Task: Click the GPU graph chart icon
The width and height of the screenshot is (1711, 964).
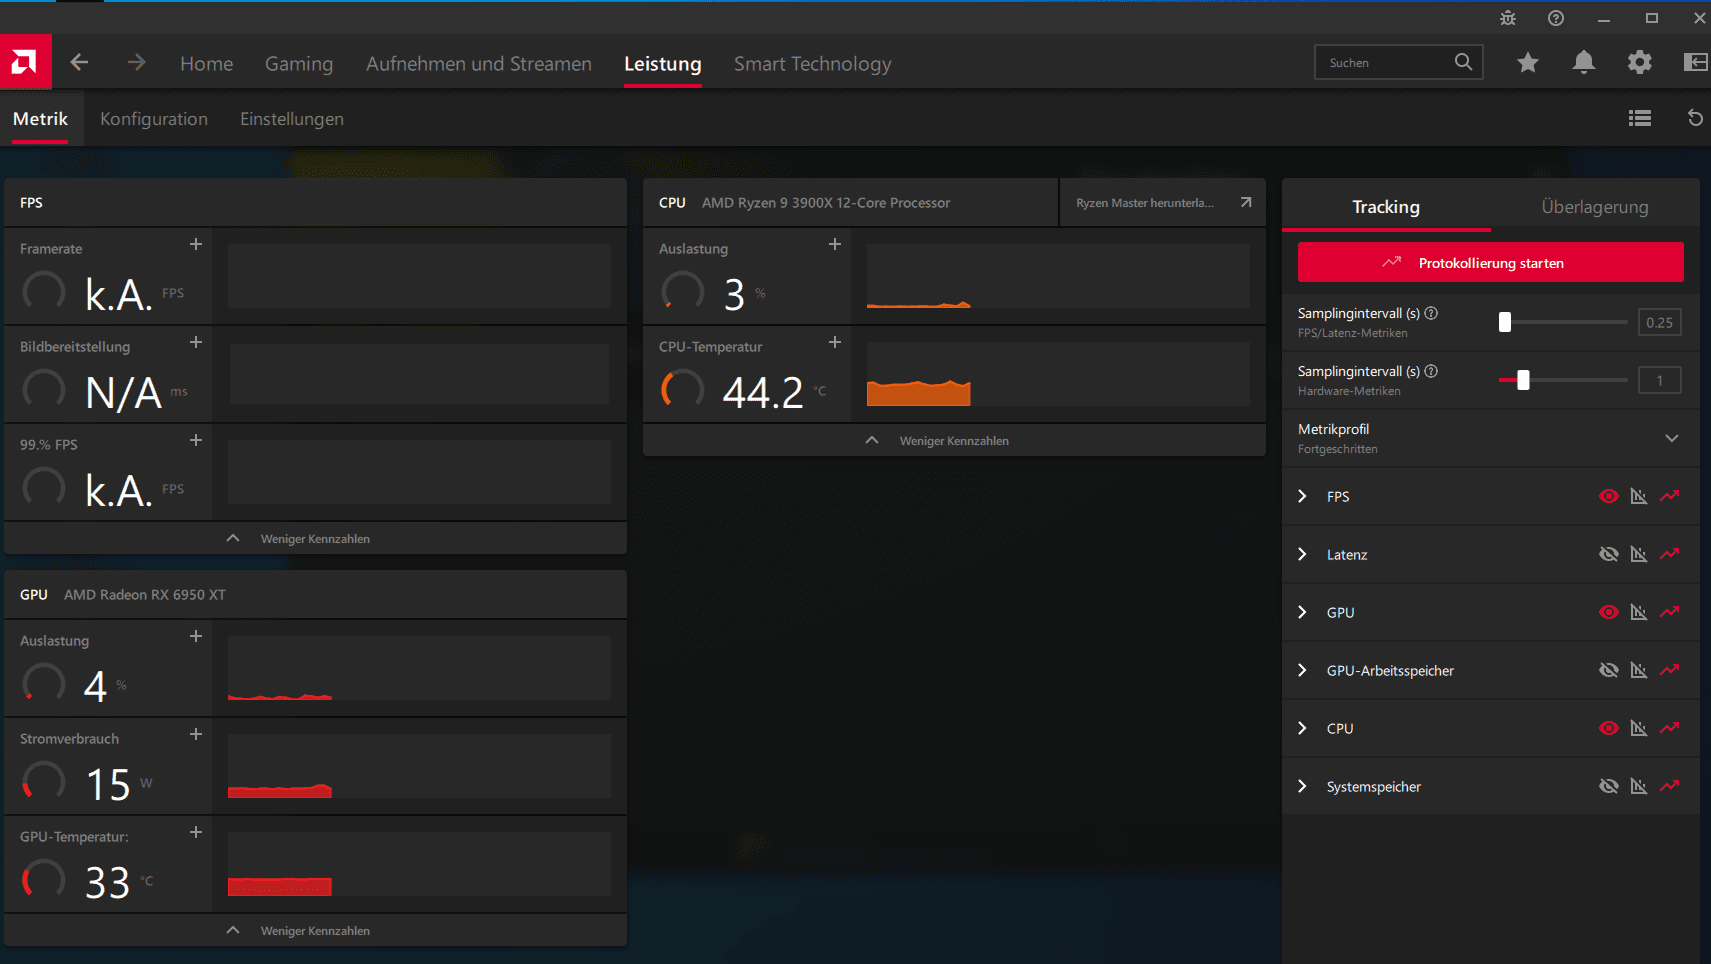Action: [1639, 612]
